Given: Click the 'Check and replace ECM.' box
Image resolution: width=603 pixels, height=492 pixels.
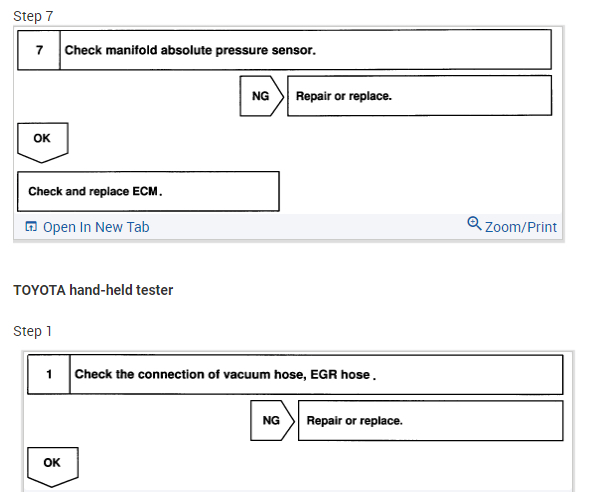Looking at the screenshot, I should tap(148, 191).
